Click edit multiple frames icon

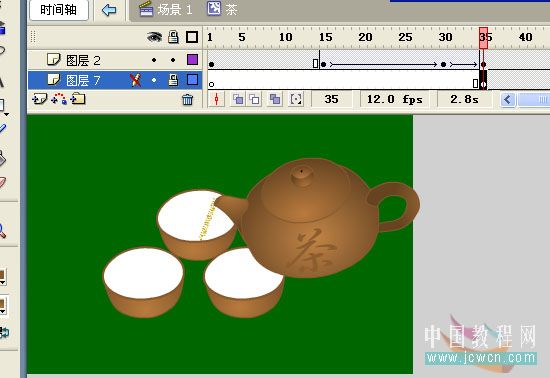point(275,100)
